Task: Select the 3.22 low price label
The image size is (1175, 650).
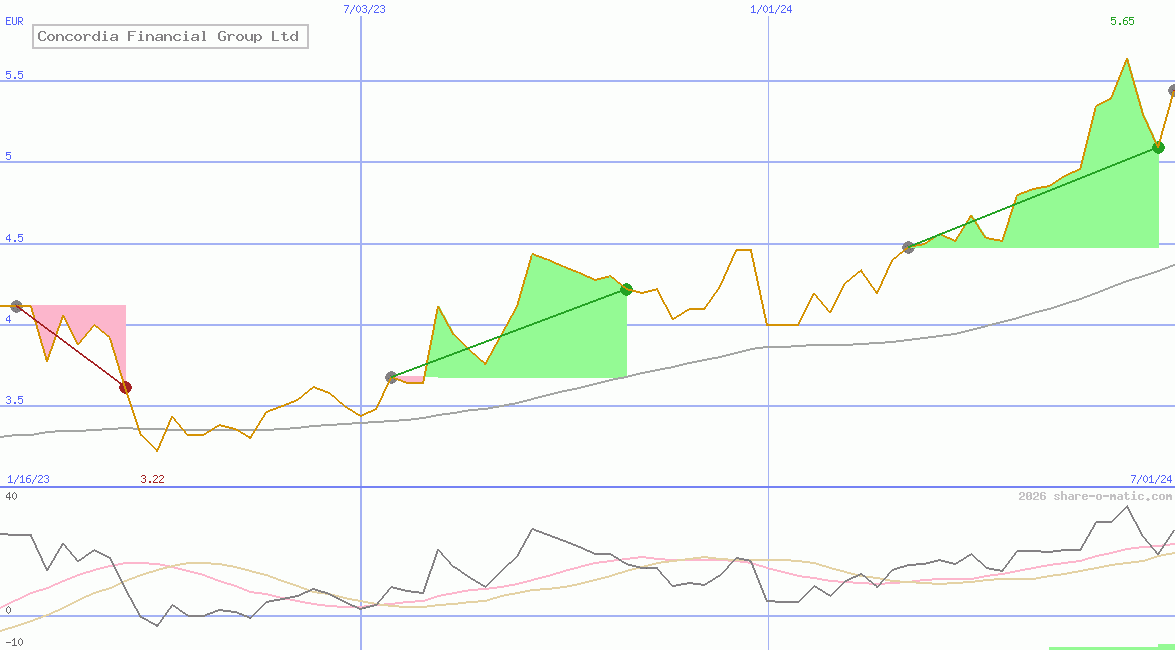Action: pos(152,478)
